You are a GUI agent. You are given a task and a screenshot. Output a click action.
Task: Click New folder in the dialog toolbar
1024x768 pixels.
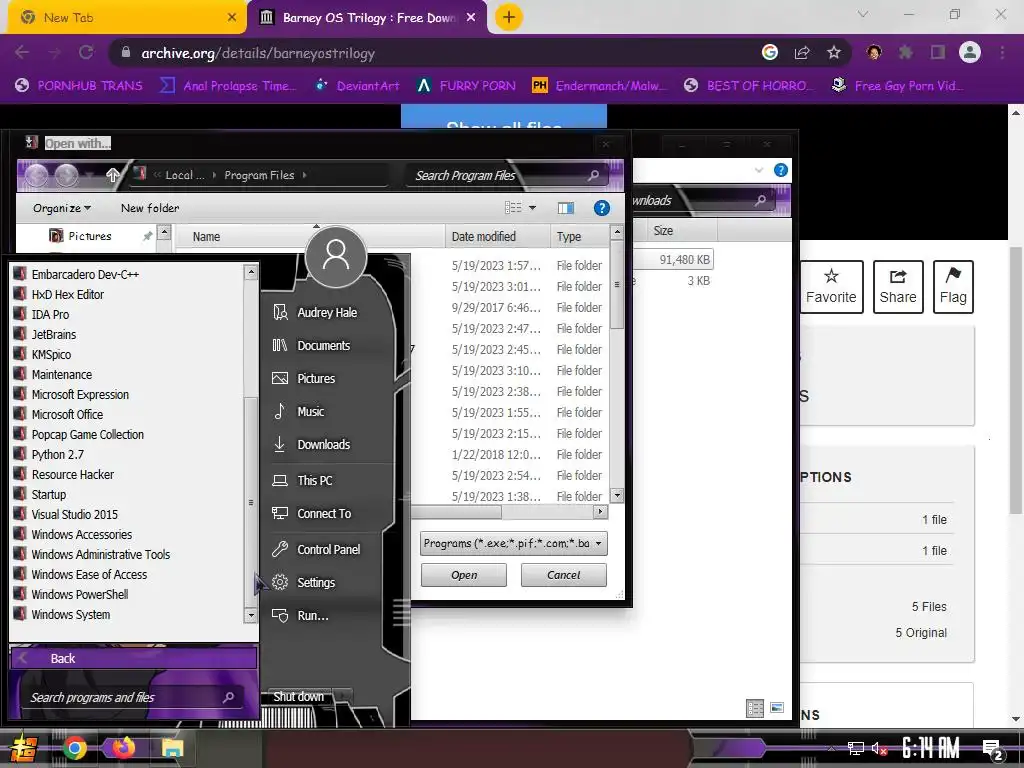click(150, 208)
